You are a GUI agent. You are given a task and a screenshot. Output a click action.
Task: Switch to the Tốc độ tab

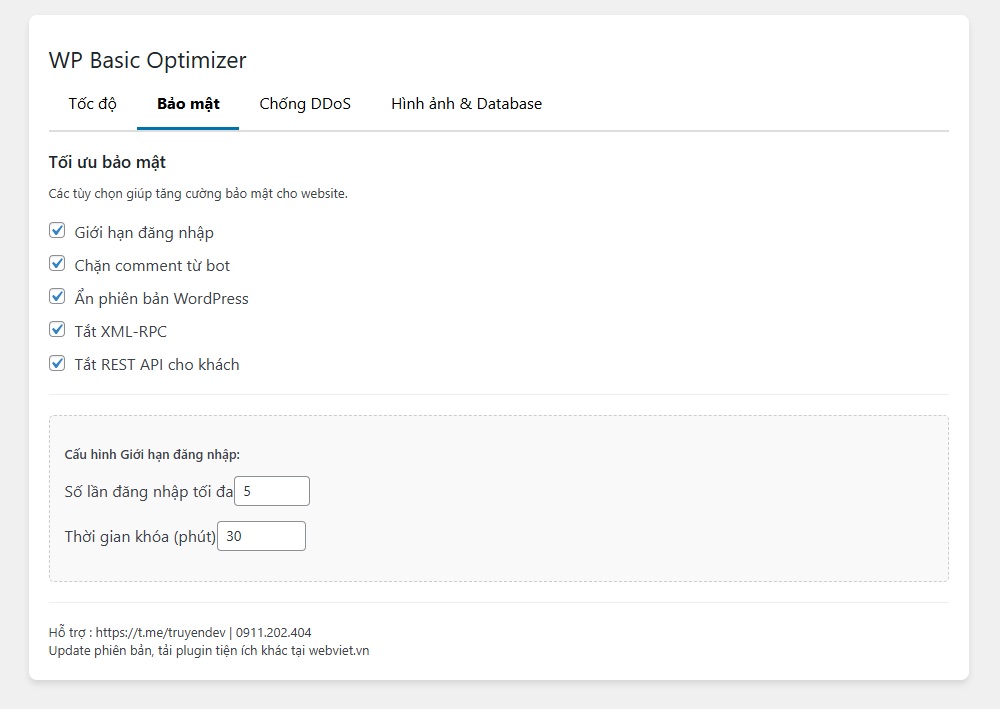pos(92,104)
